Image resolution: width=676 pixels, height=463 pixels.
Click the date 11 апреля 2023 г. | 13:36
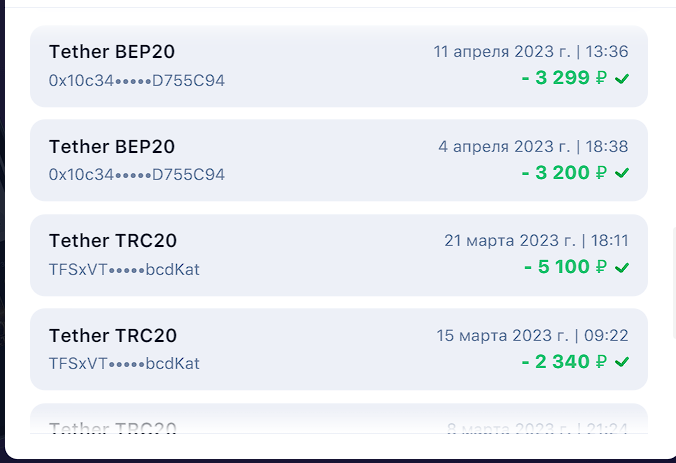point(531,52)
